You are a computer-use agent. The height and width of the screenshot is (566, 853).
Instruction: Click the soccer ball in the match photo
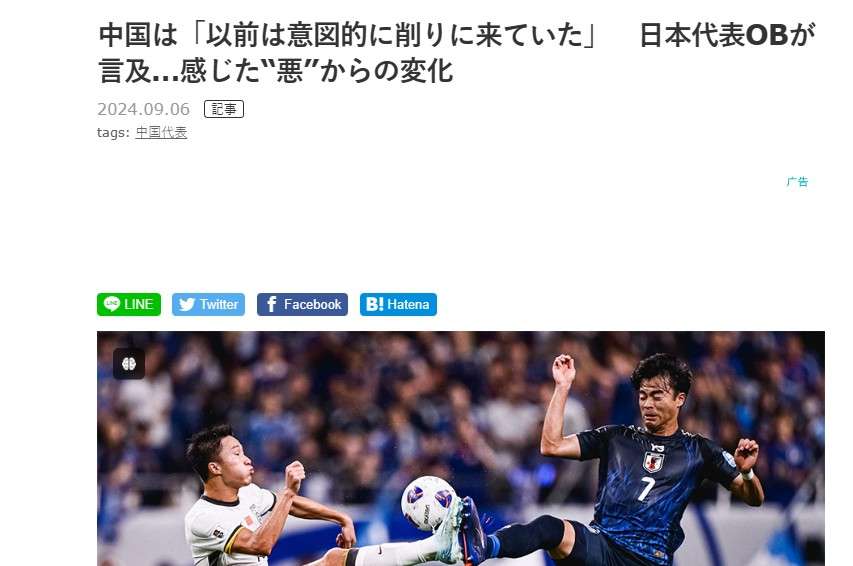tap(428, 503)
